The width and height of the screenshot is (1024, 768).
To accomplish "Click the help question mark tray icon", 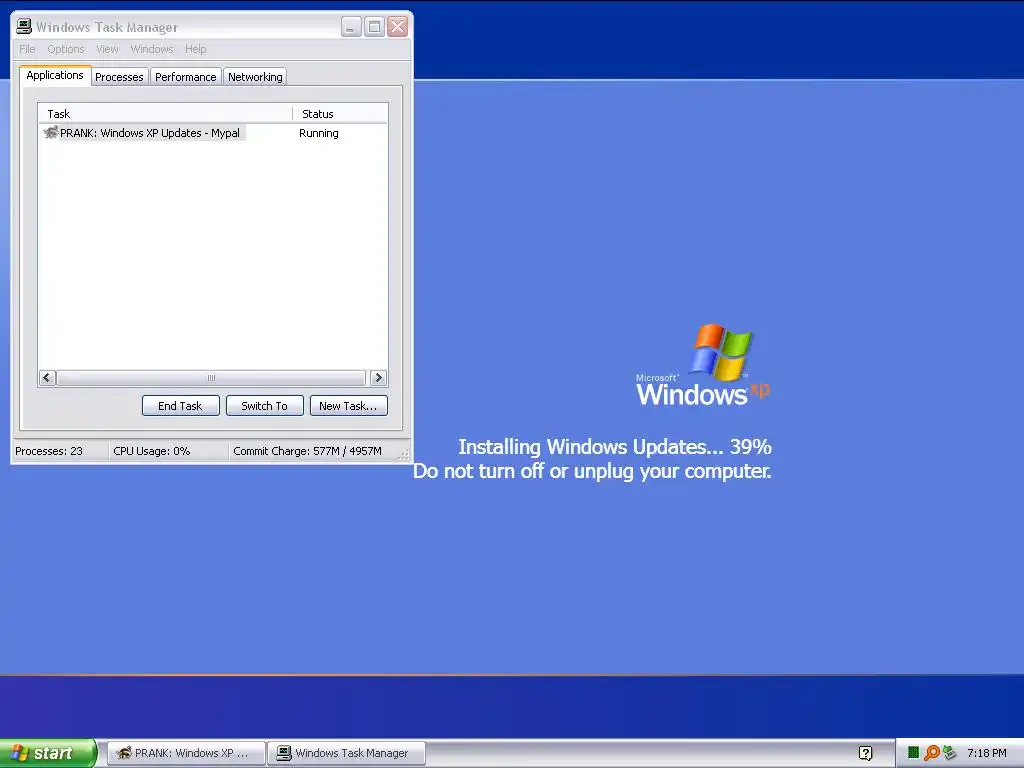I will (865, 753).
